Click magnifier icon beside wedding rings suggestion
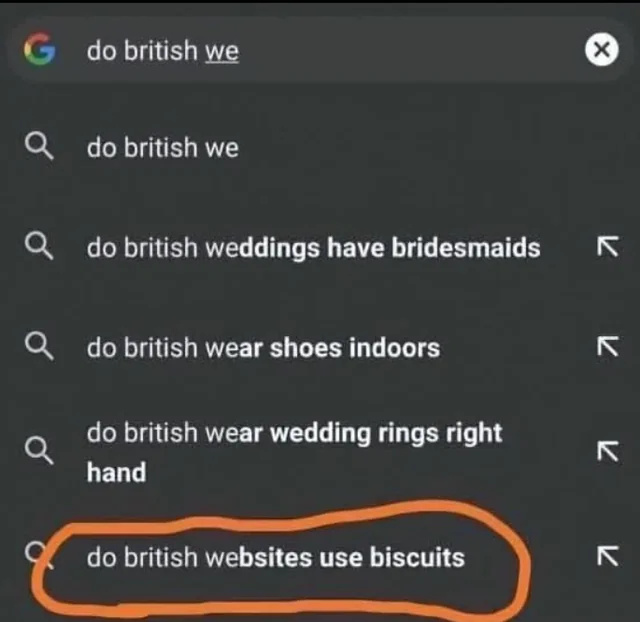Viewport: 640px width, 622px height. [39, 451]
